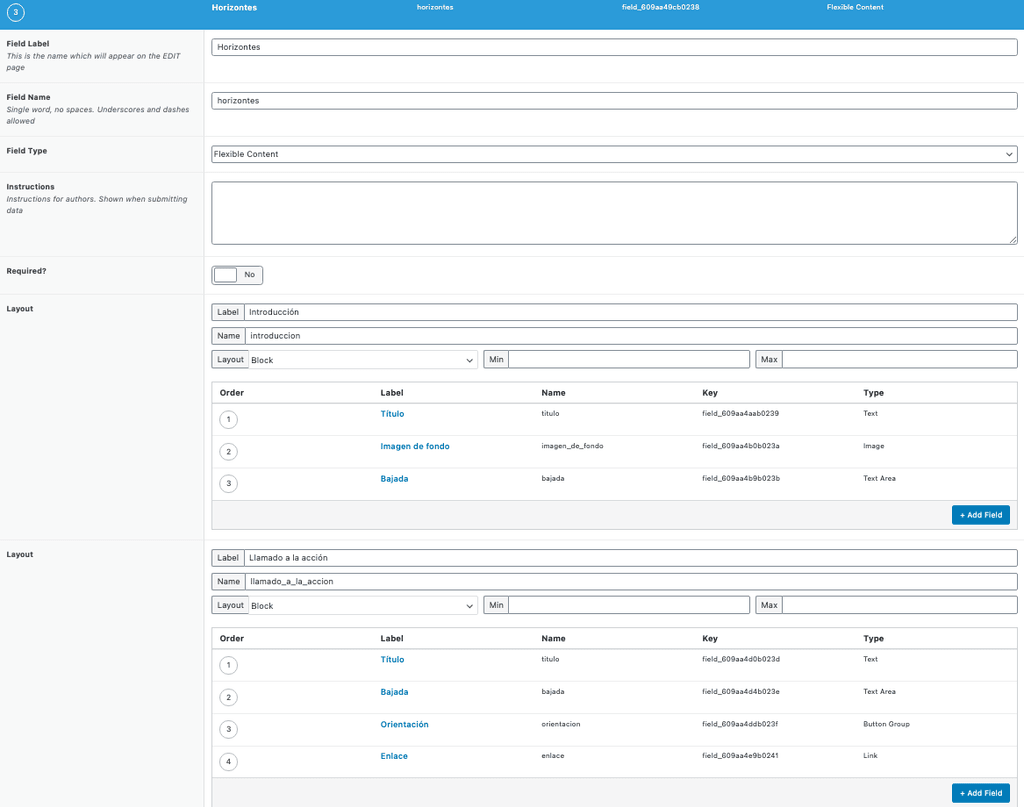Click the Field Label input containing Horizontes
Image resolution: width=1024 pixels, height=807 pixels.
pyautogui.click(x=612, y=46)
